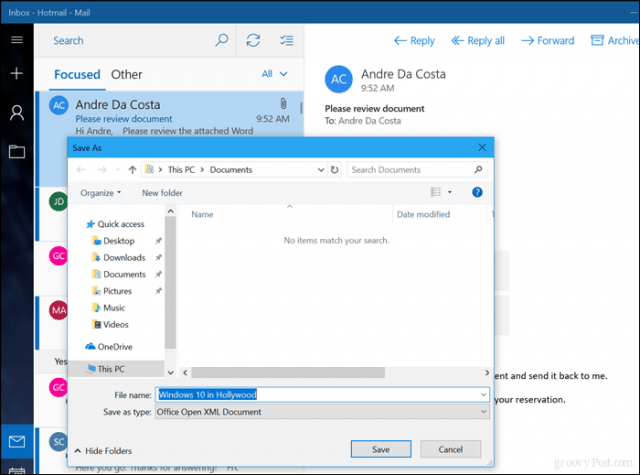Click the search magnifier in Mail
The image size is (640, 475).
tap(222, 40)
